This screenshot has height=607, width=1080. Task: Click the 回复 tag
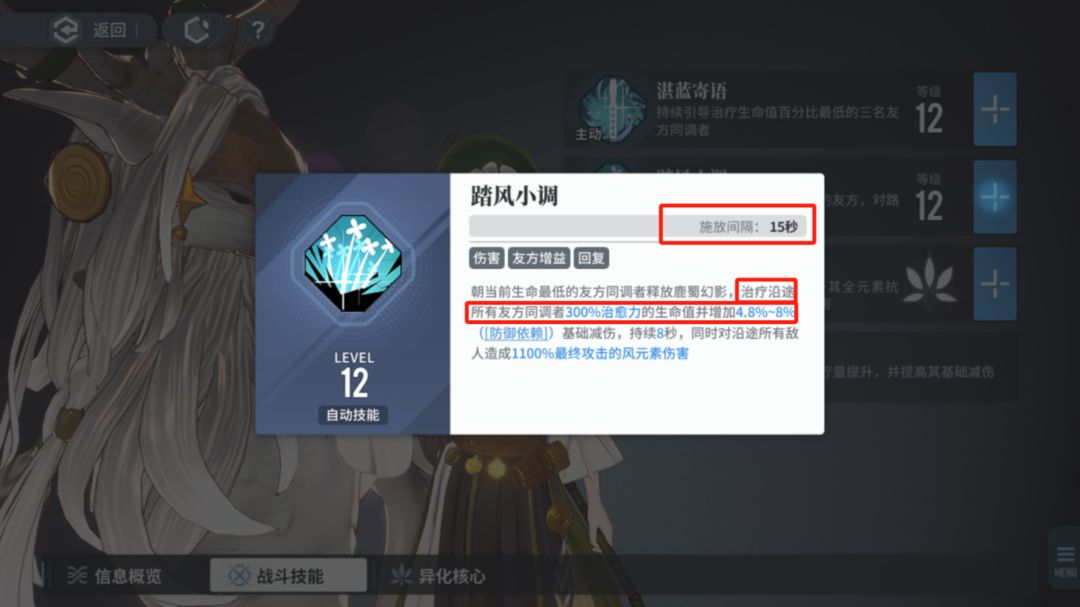click(x=591, y=258)
